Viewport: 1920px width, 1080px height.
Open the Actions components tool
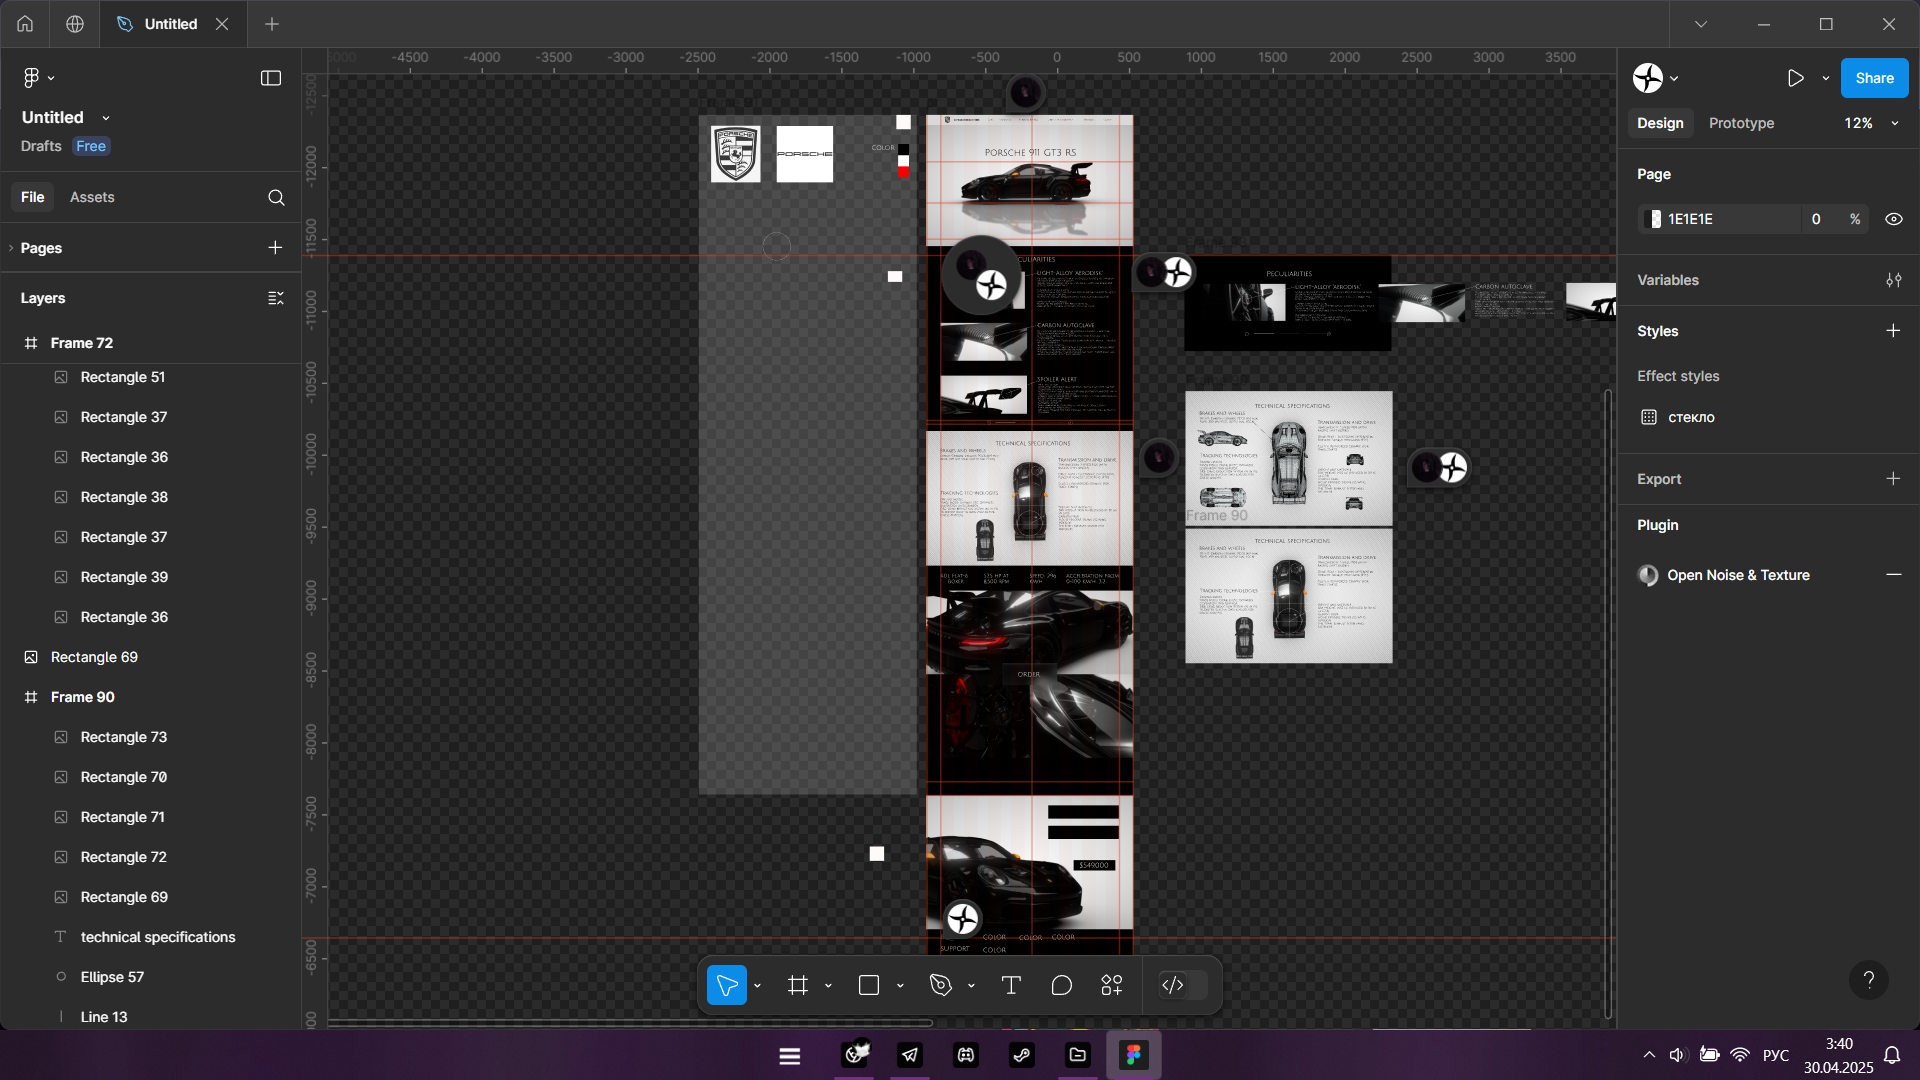click(1112, 986)
